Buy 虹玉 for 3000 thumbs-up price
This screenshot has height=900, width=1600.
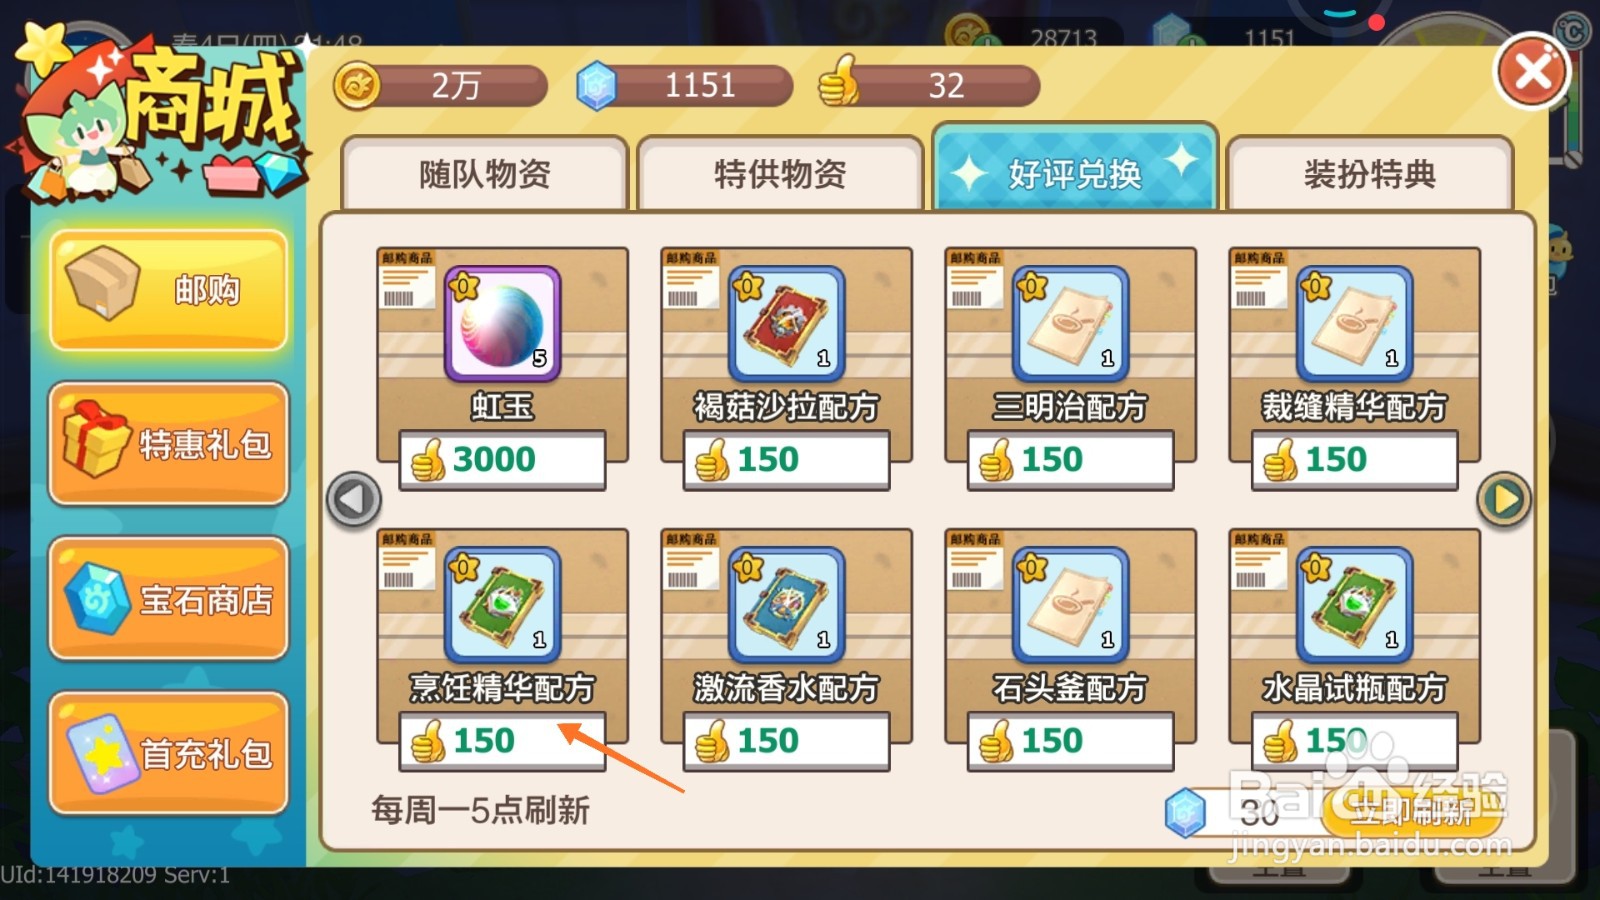[x=502, y=459]
